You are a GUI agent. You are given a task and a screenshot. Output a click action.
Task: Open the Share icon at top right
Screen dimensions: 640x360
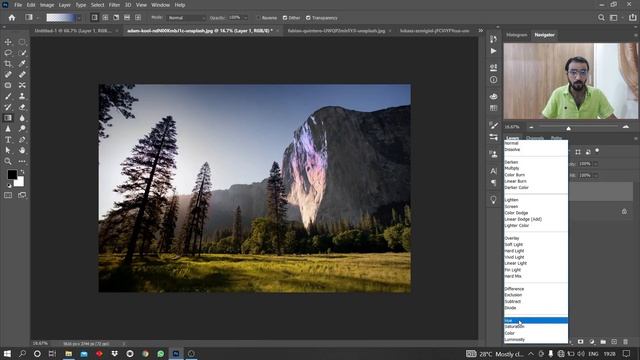[x=633, y=18]
